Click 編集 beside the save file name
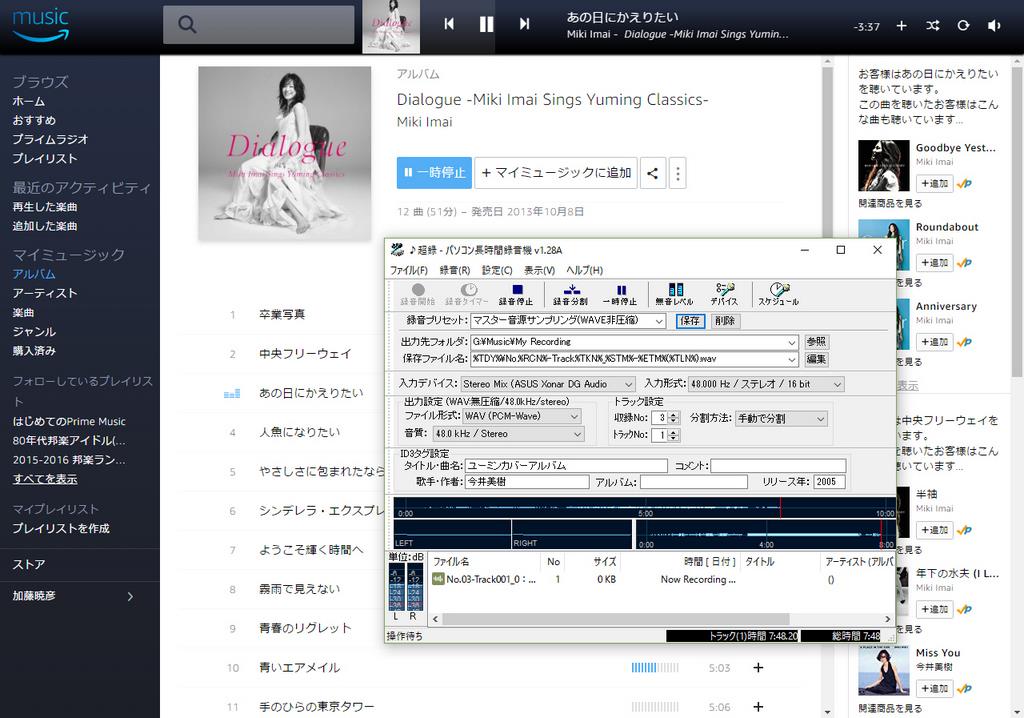Viewport: 1024px width, 718px height. click(x=816, y=359)
